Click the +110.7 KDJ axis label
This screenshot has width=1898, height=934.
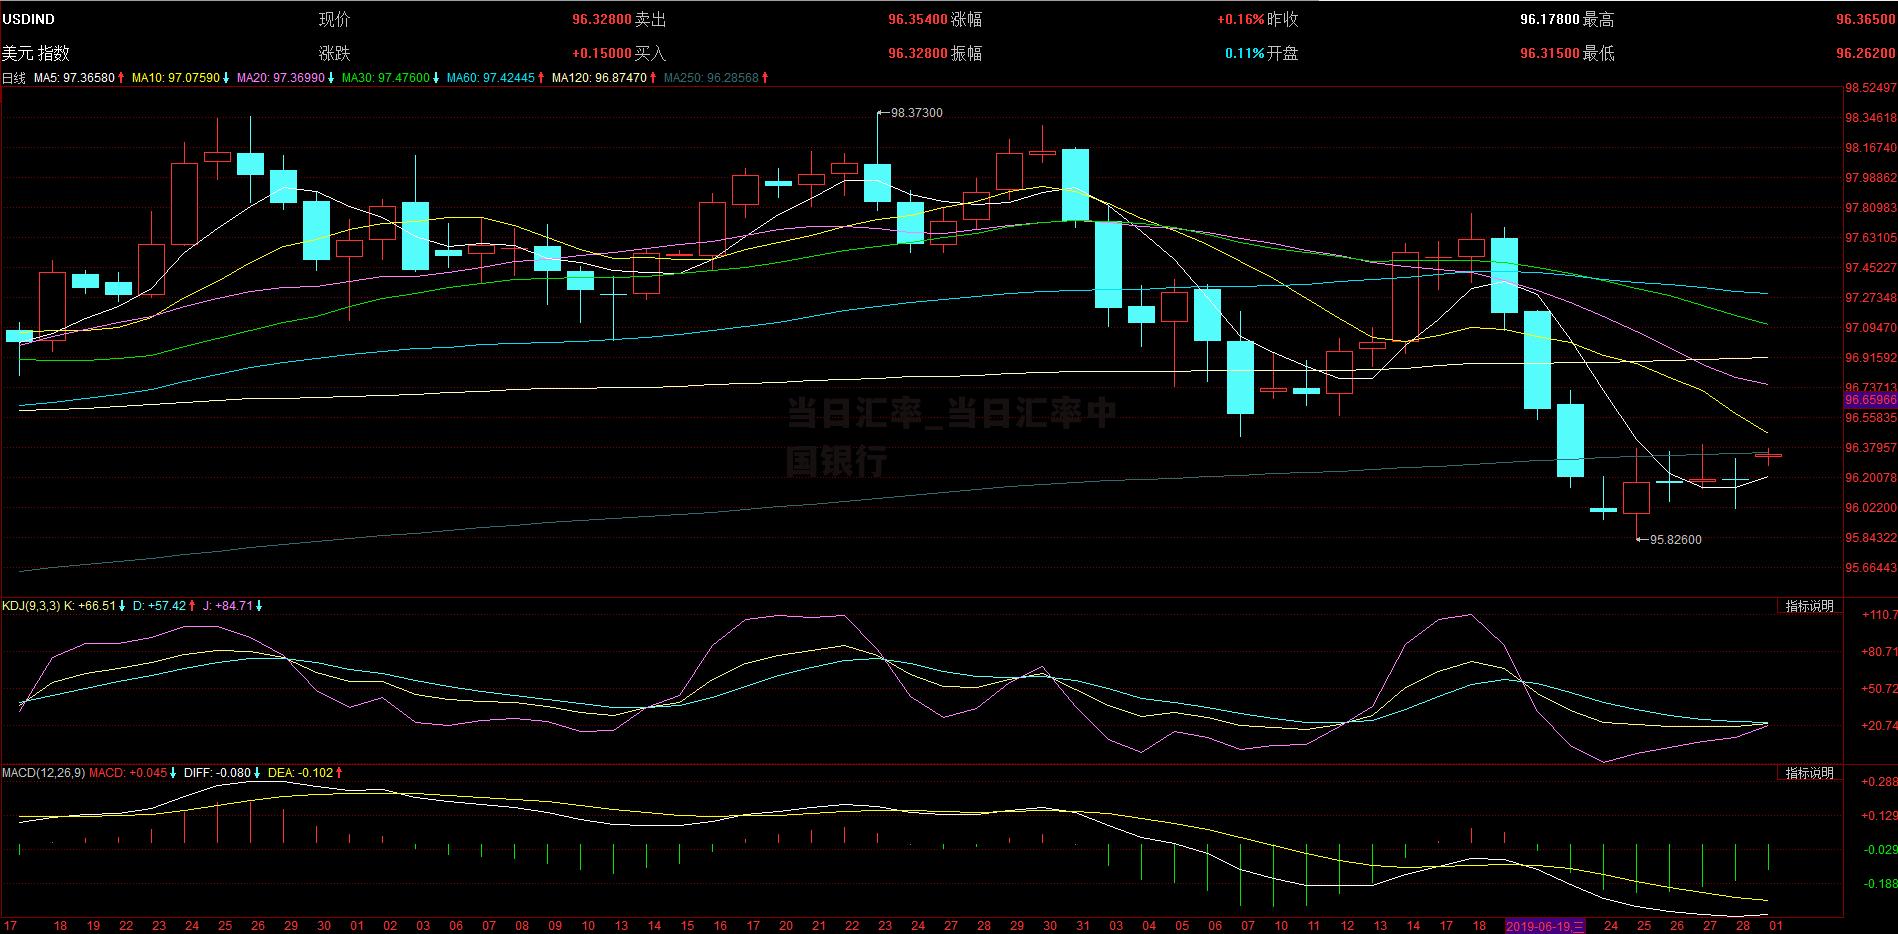[x=1879, y=615]
